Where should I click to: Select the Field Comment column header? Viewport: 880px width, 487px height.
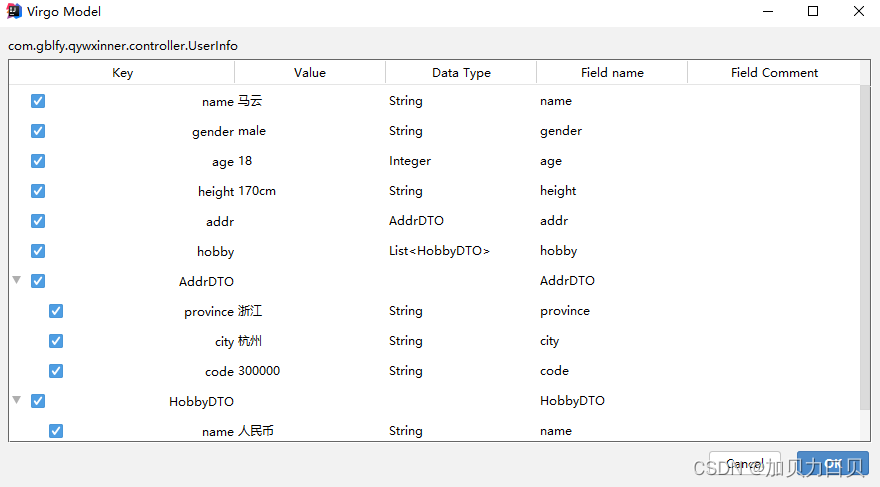[x=773, y=73]
